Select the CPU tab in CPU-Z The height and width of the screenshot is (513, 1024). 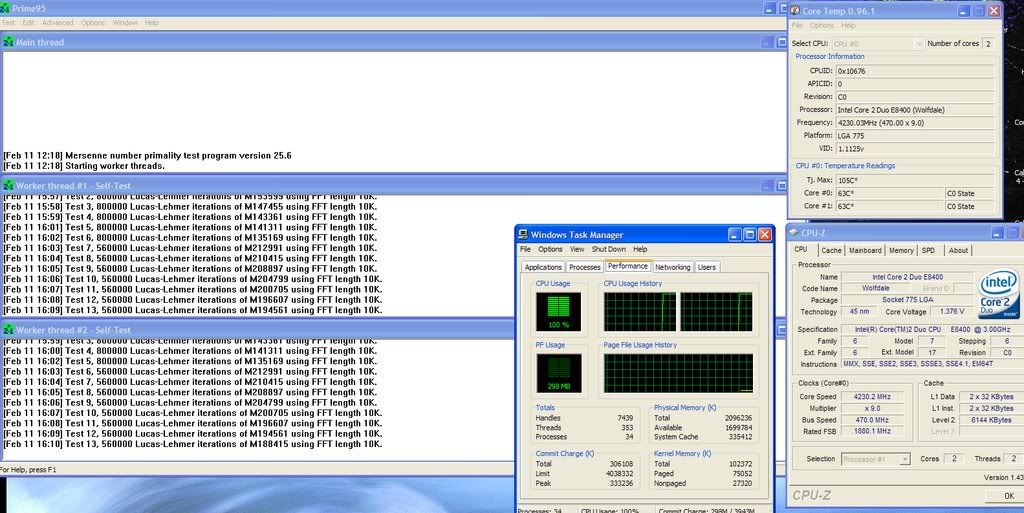point(801,249)
